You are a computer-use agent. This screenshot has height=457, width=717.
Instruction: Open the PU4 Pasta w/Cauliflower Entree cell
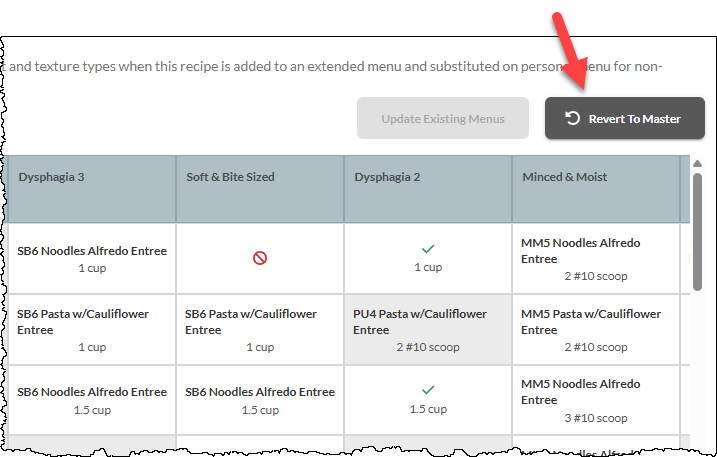point(428,329)
